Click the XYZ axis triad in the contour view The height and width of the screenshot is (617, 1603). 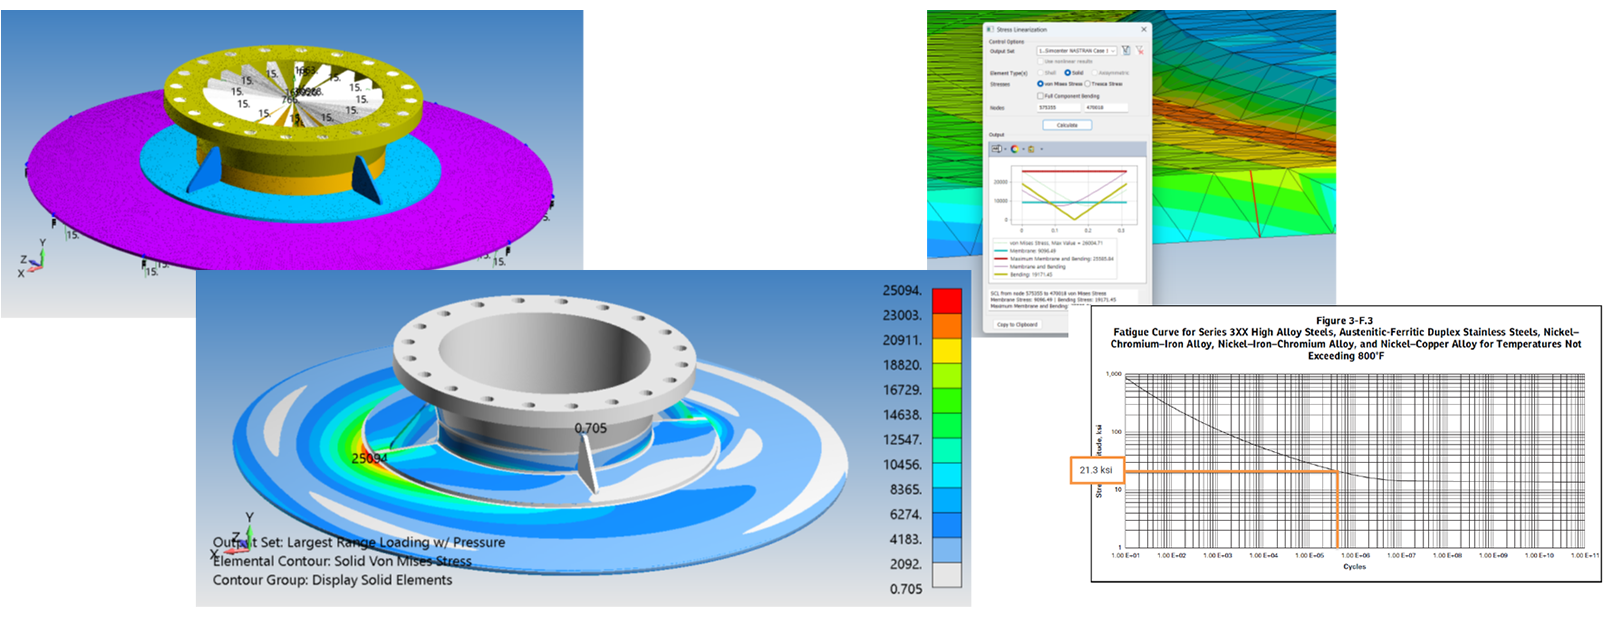(x=232, y=535)
